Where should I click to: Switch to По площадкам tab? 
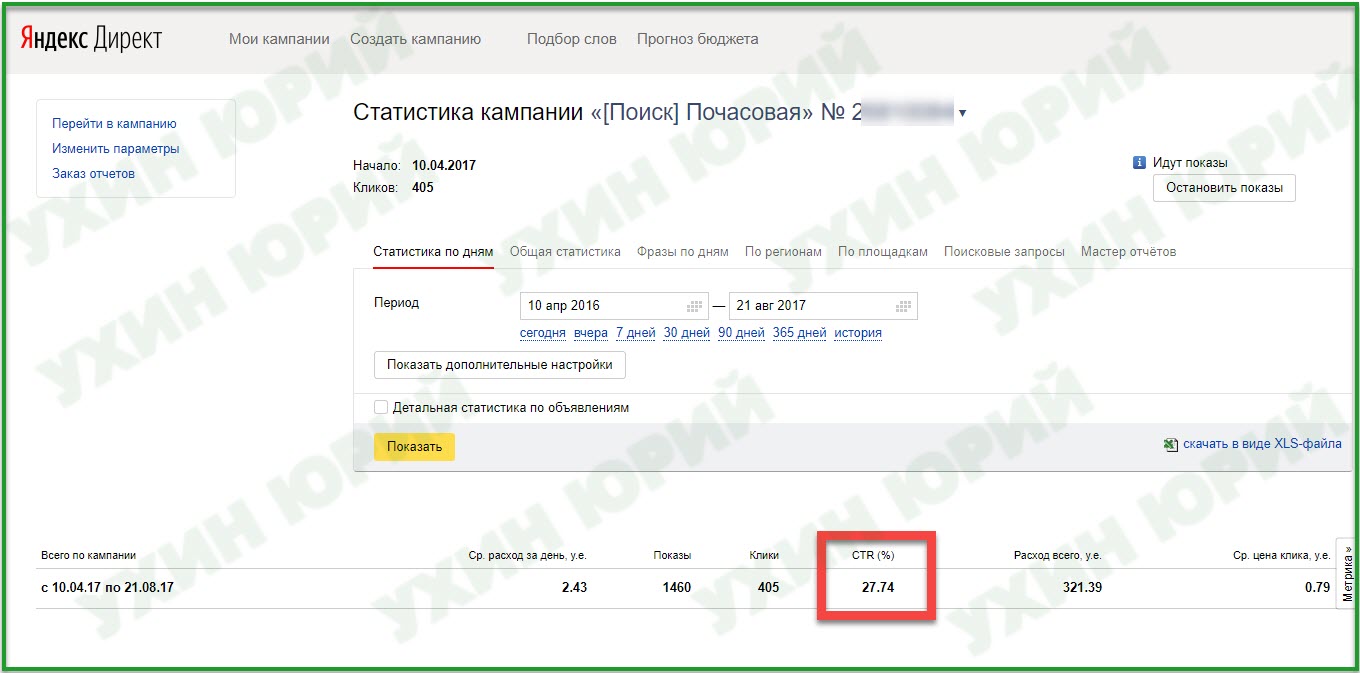point(883,252)
